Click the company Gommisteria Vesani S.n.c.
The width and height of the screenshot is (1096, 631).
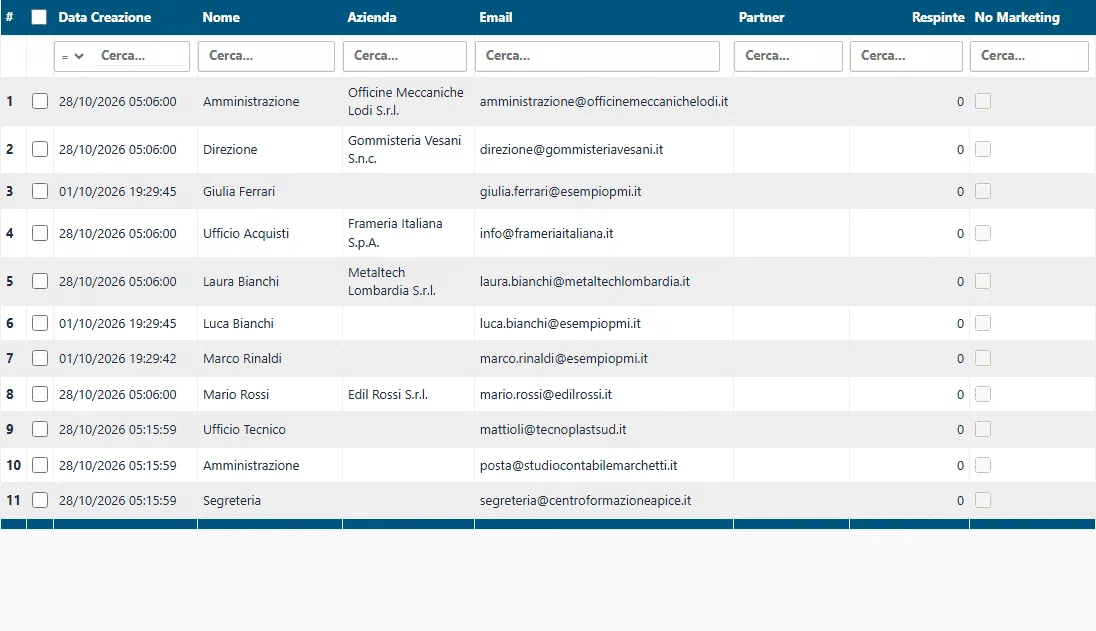404,150
